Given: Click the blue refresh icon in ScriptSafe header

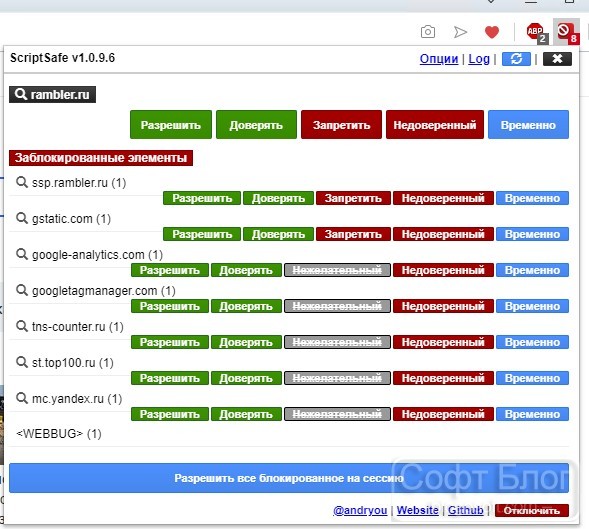Looking at the screenshot, I should click(516, 59).
